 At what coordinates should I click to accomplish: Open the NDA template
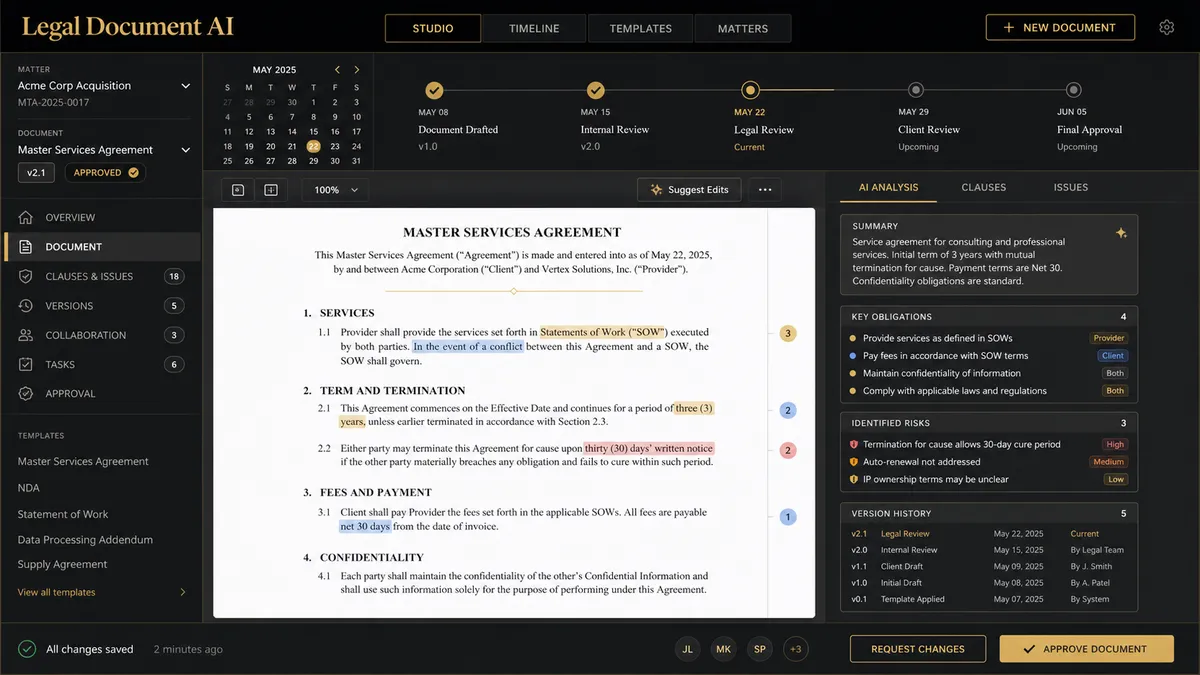(x=28, y=488)
